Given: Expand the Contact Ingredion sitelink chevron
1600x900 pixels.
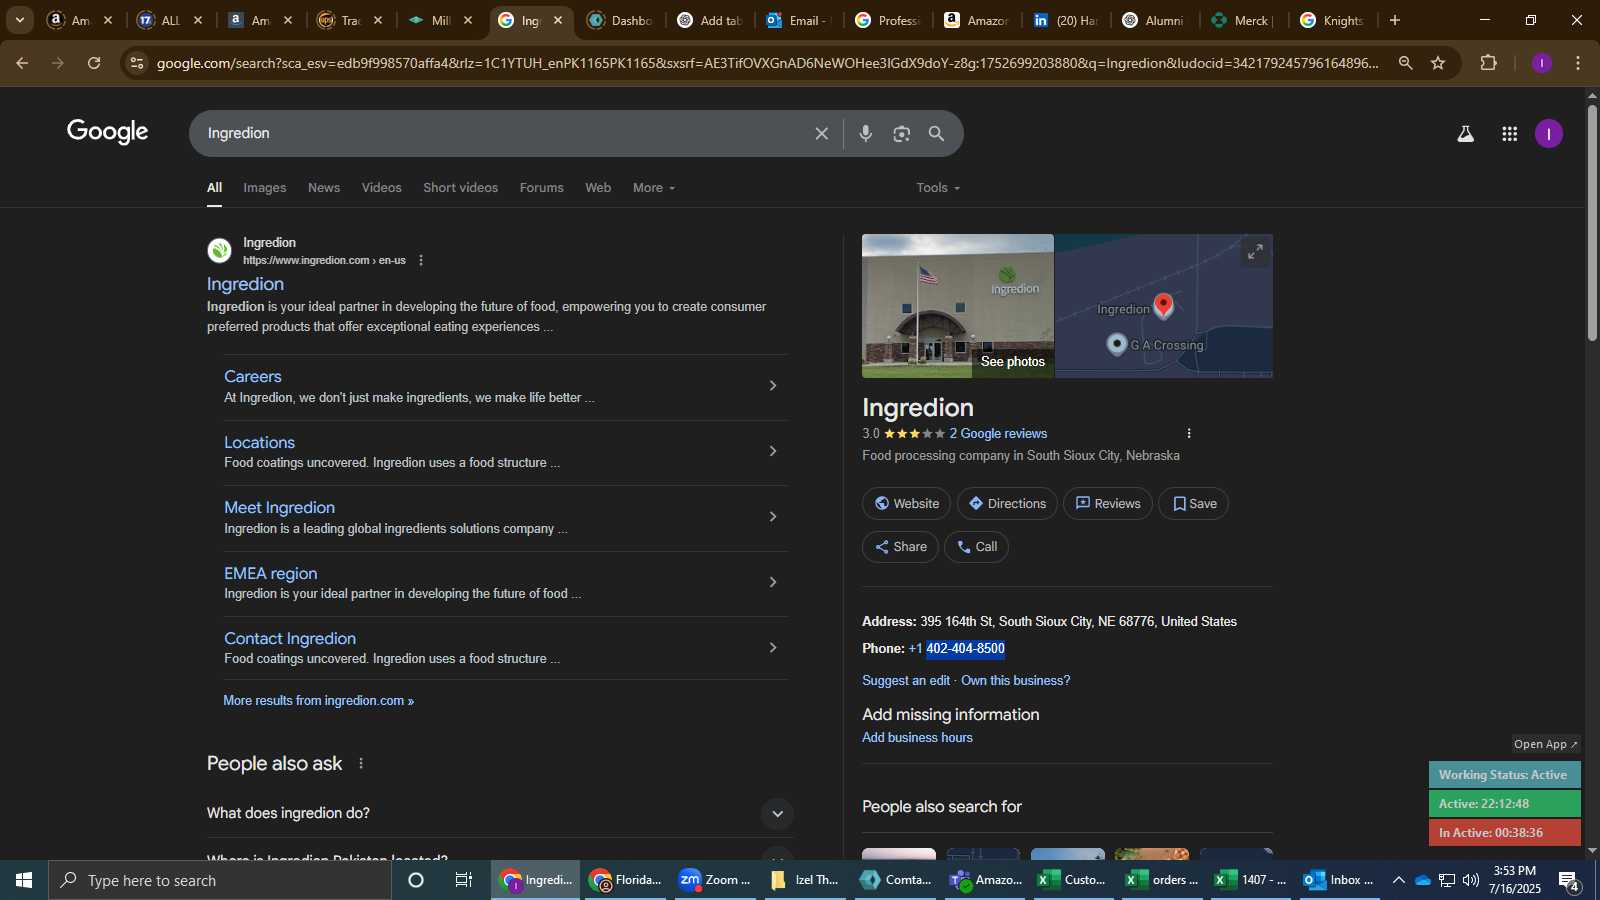Looking at the screenshot, I should pos(772,647).
